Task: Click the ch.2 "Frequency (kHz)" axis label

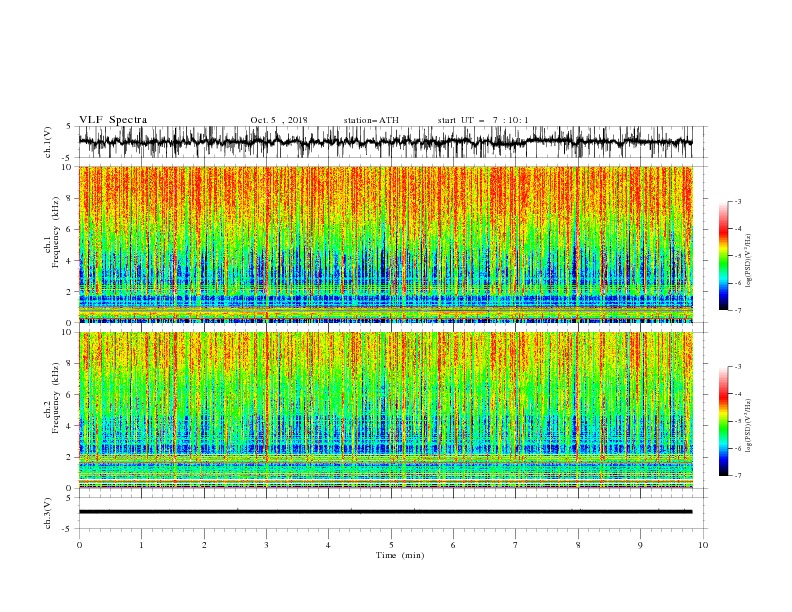Action: 56,398
